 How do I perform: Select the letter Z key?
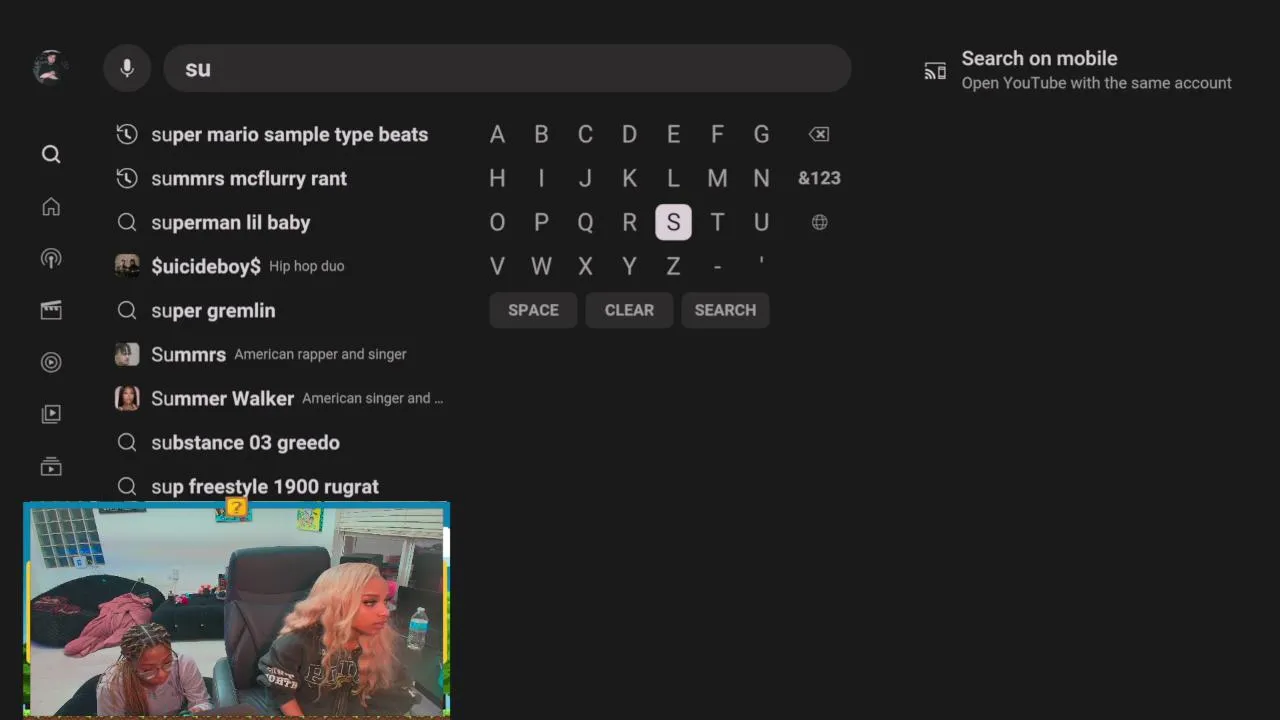click(673, 266)
